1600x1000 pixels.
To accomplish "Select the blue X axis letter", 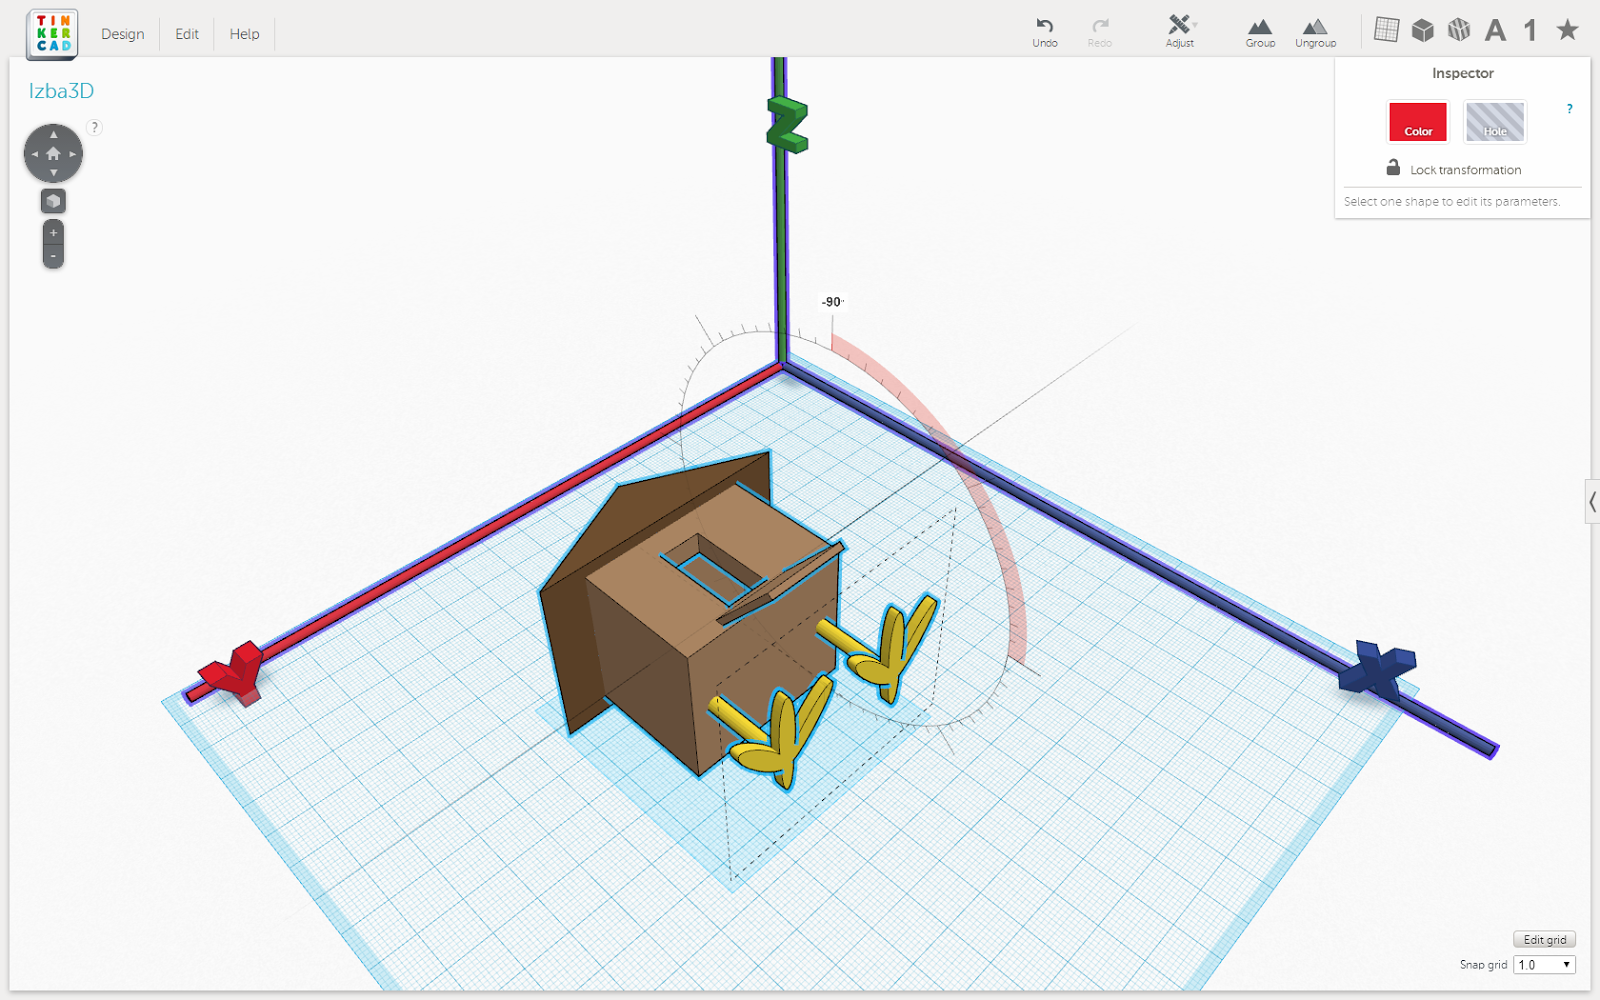I will 1377,668.
